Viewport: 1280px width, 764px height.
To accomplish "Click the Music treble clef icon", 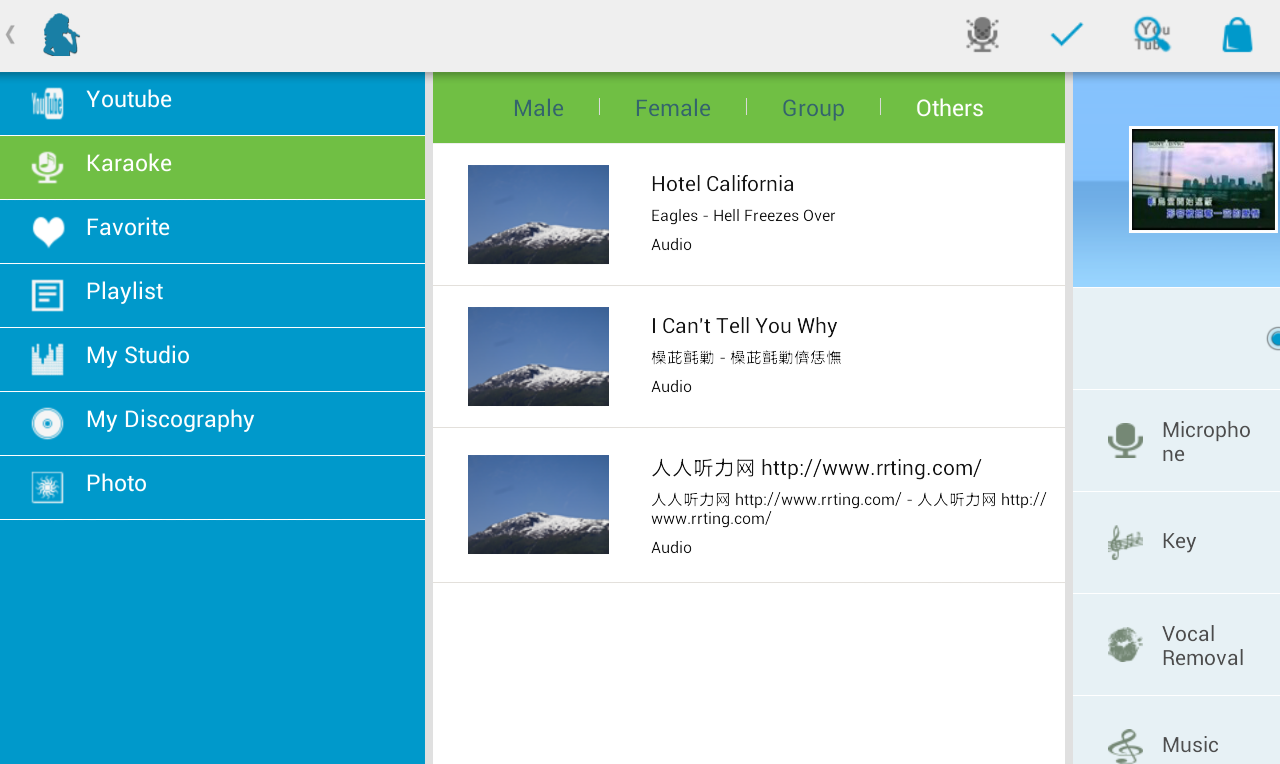I will click(1125, 746).
